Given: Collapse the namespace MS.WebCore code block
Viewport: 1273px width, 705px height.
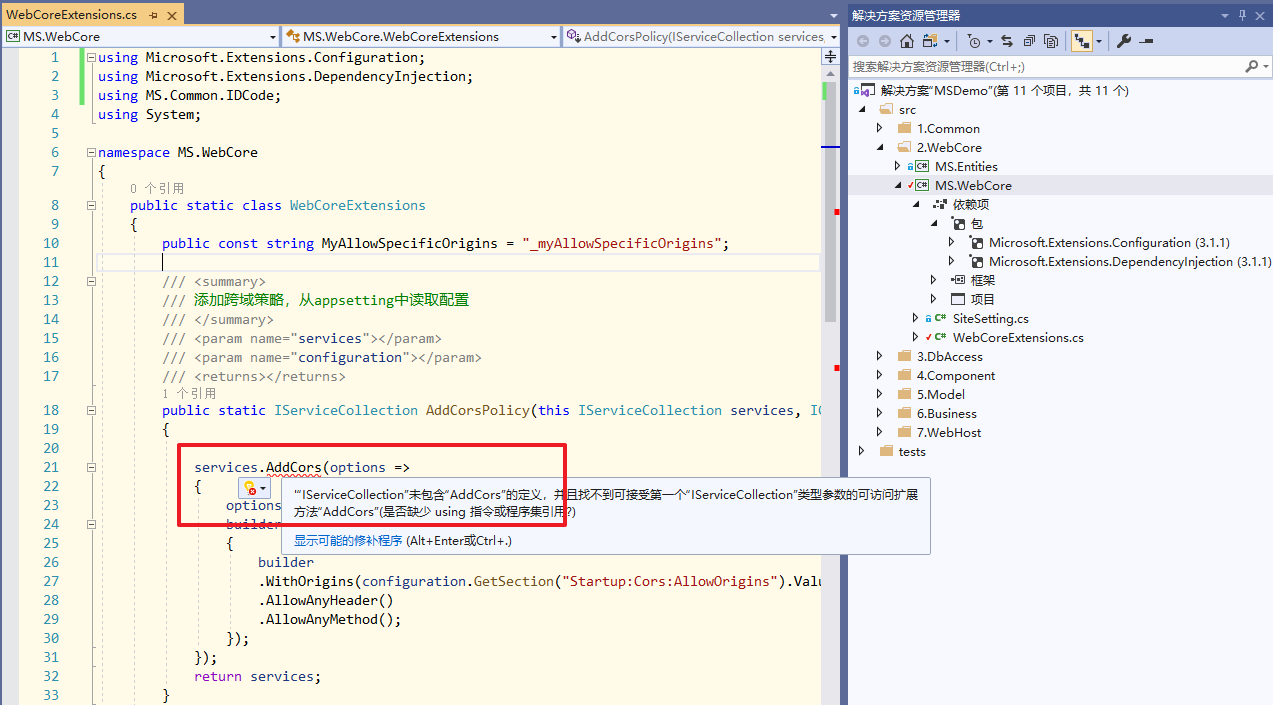Looking at the screenshot, I should click(91, 153).
